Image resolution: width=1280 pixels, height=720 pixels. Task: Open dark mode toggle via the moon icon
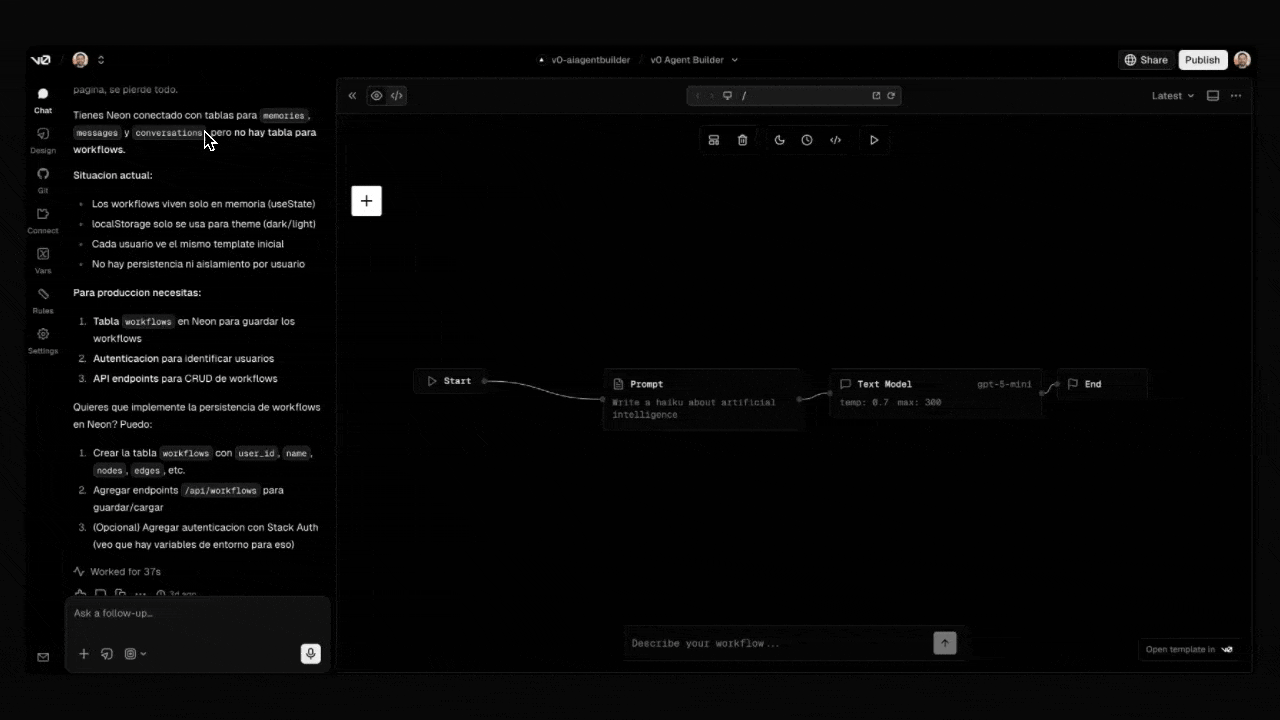pos(780,140)
